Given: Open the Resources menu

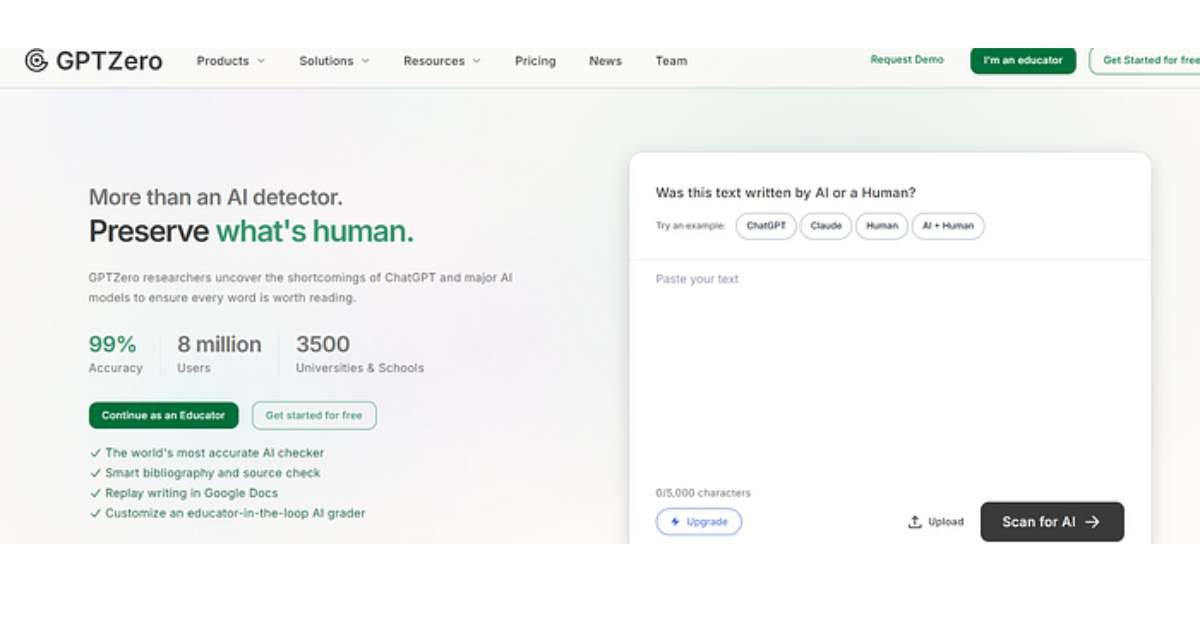Looking at the screenshot, I should coord(442,61).
